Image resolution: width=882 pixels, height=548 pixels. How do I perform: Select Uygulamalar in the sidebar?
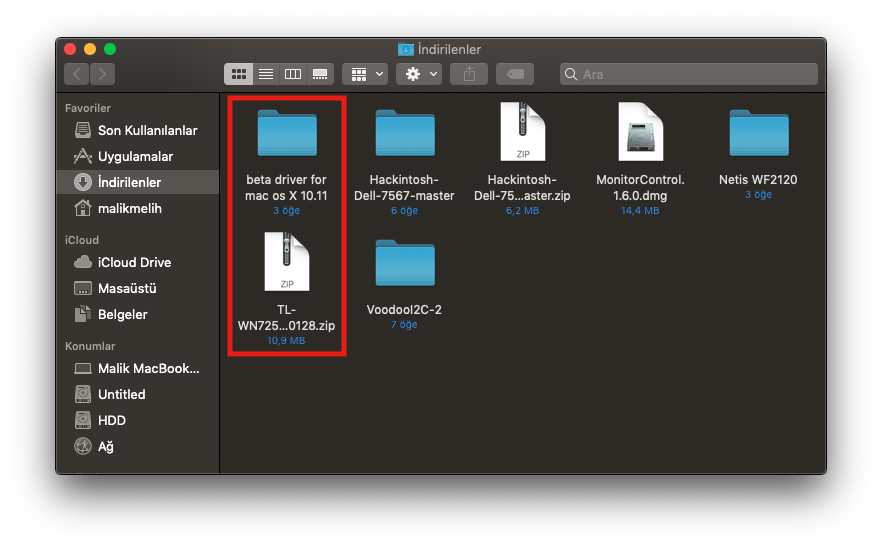pos(135,157)
